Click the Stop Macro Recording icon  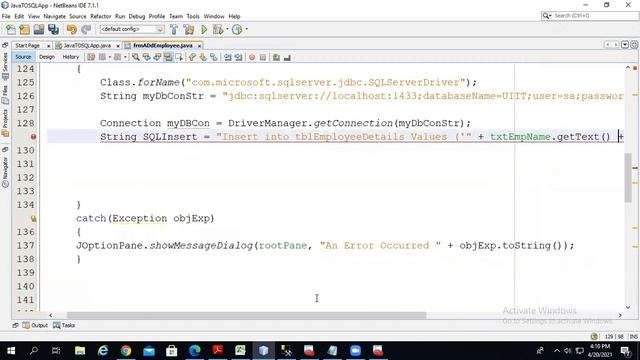[263, 58]
